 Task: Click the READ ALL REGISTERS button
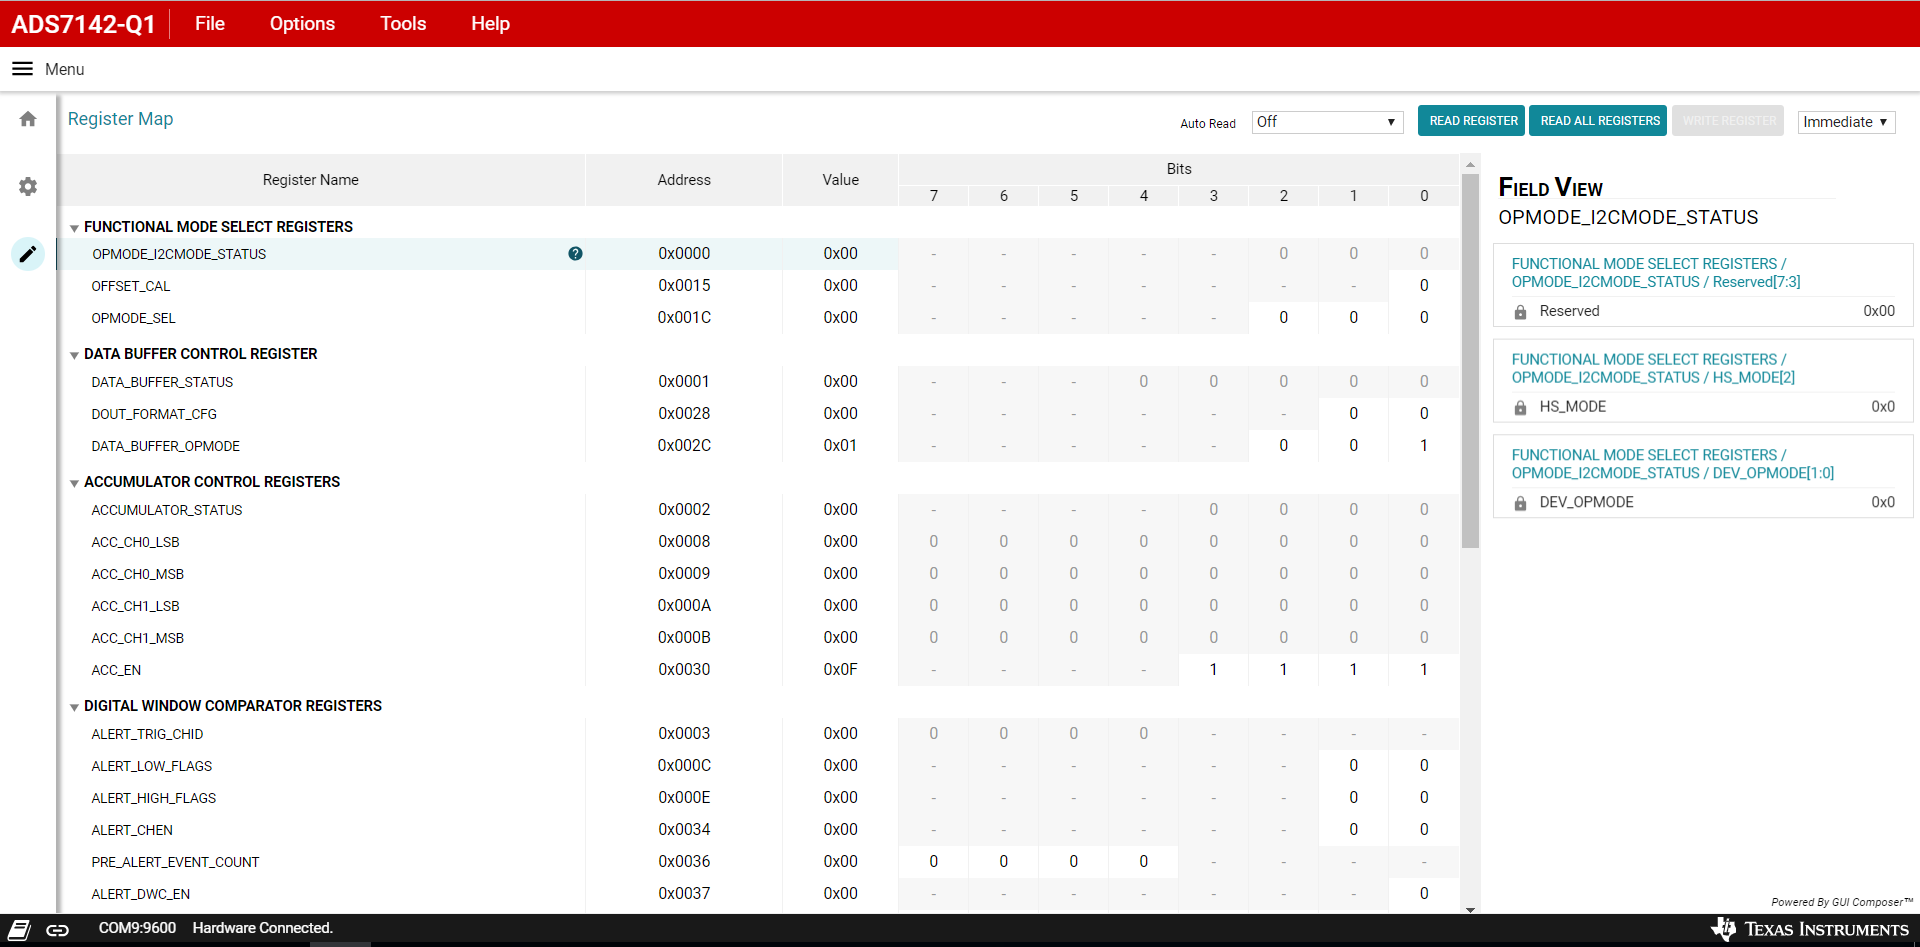pyautogui.click(x=1598, y=121)
